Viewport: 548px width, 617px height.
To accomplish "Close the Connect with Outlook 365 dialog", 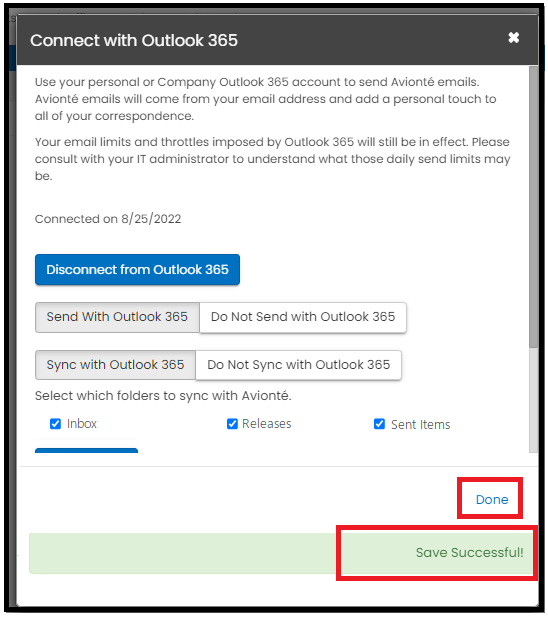I will pyautogui.click(x=513, y=38).
